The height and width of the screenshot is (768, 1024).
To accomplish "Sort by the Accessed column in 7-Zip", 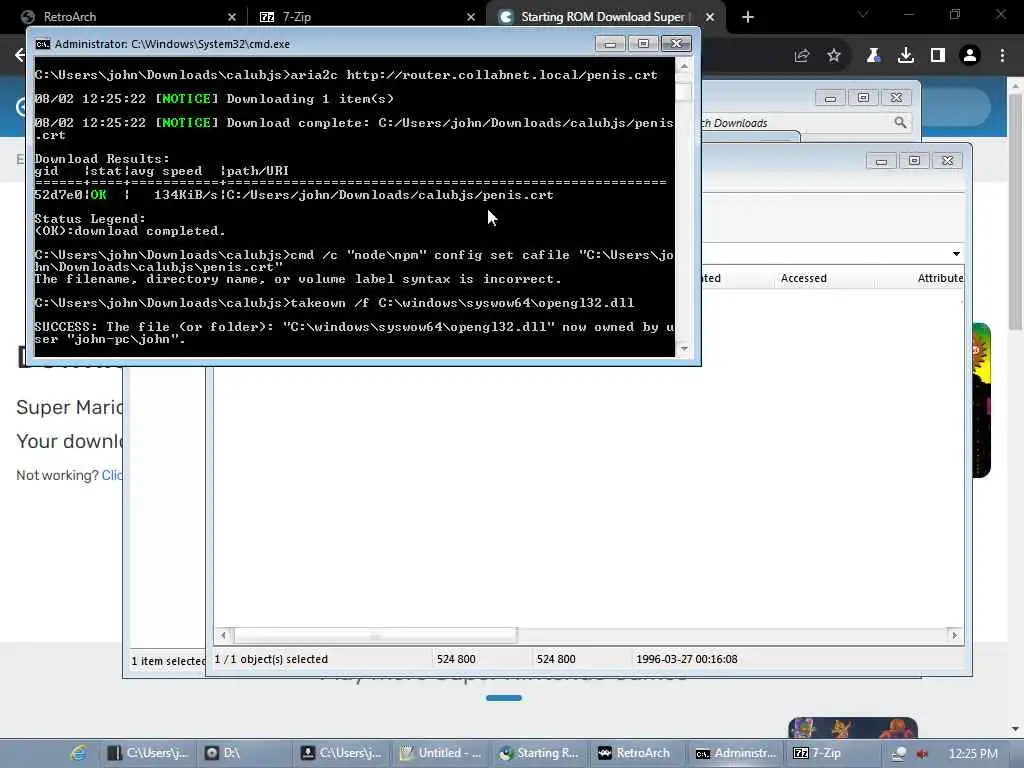I will [803, 278].
